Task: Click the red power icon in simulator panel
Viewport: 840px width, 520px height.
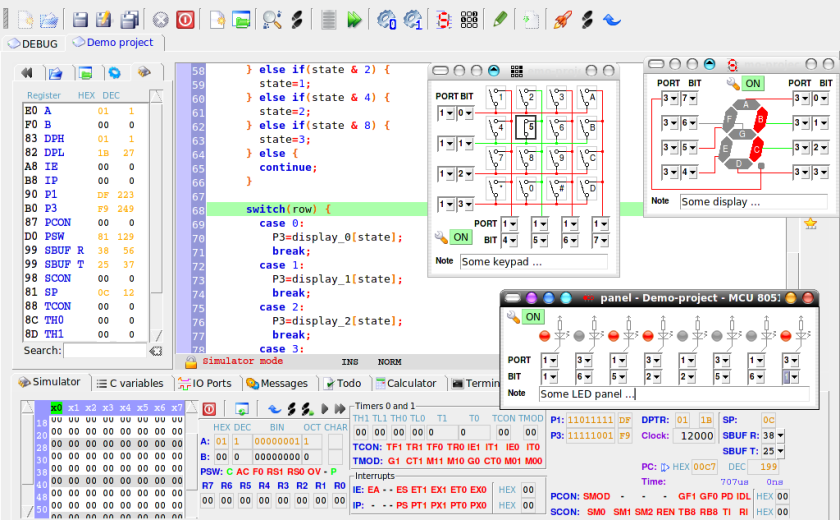Action: (209, 409)
